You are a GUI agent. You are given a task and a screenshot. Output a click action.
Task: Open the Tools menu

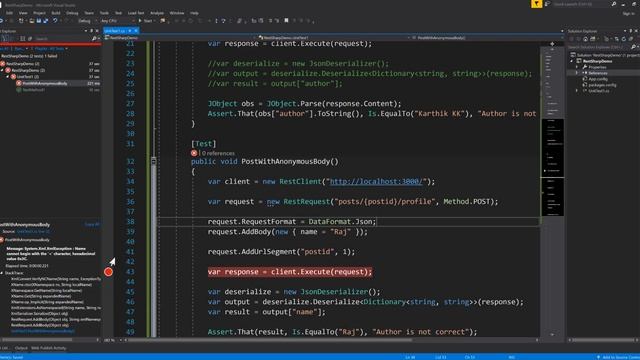point(104,13)
